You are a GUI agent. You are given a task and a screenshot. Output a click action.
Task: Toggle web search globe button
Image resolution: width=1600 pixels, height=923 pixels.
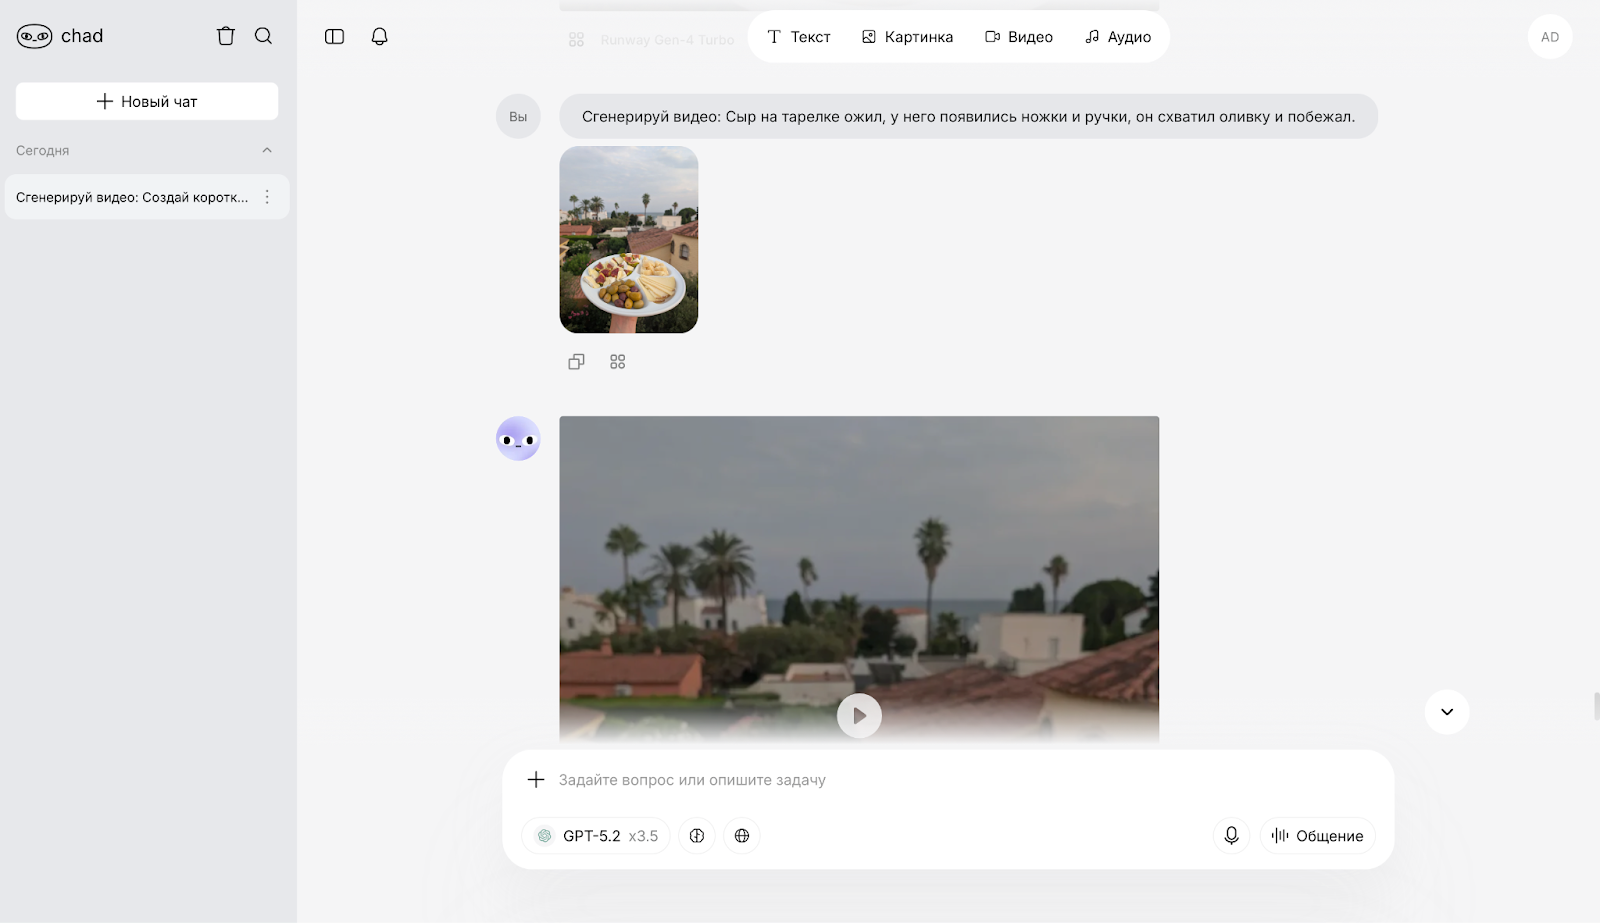point(742,836)
